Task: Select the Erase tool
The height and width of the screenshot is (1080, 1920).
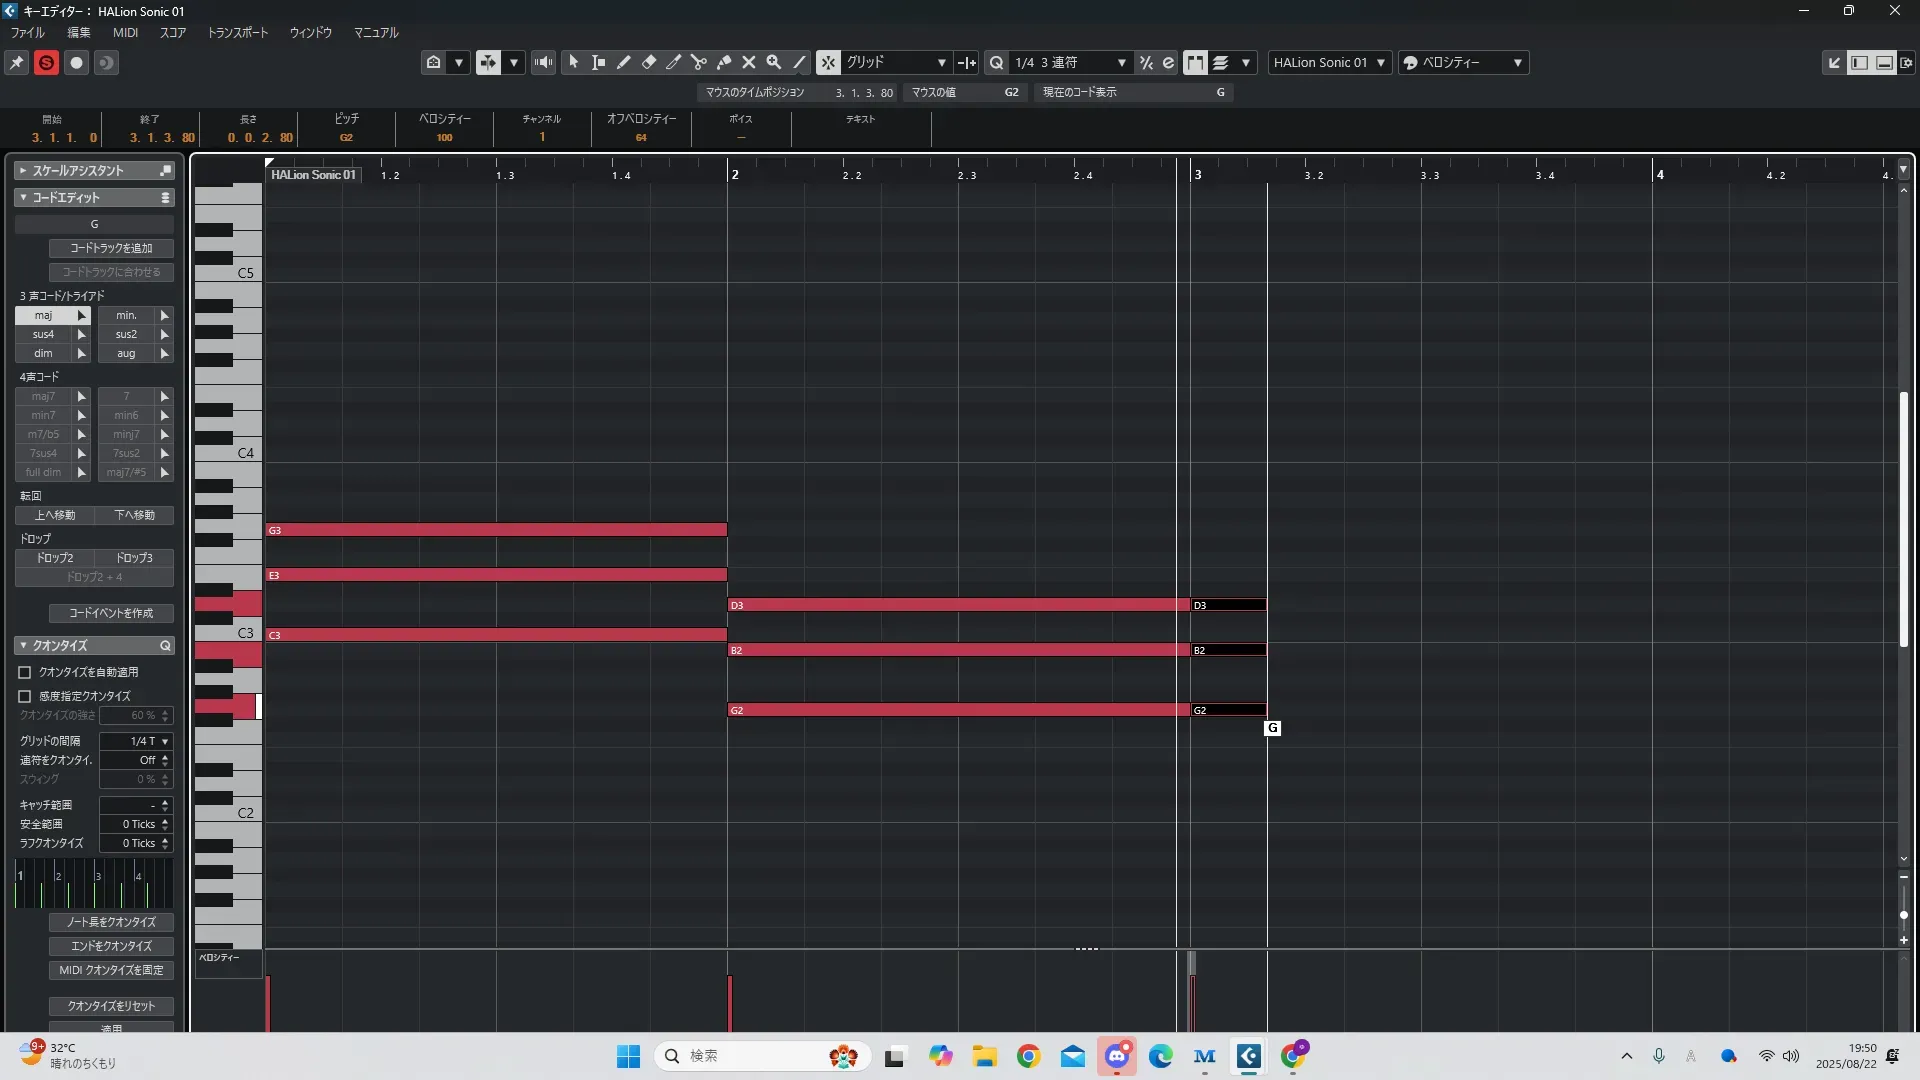Action: [649, 62]
